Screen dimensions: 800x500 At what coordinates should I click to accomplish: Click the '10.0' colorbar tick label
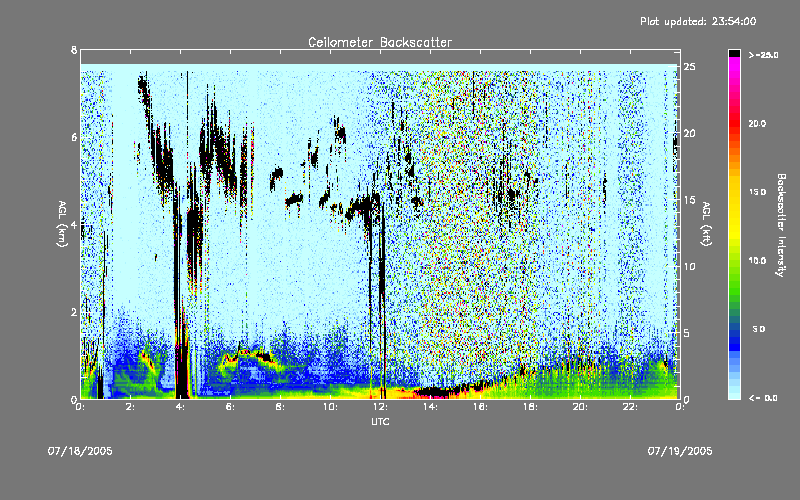click(757, 261)
